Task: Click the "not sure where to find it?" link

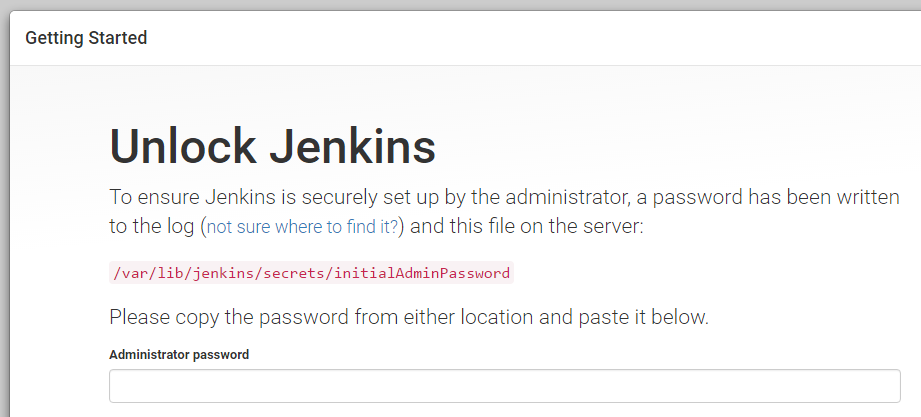Action: [x=302, y=227]
